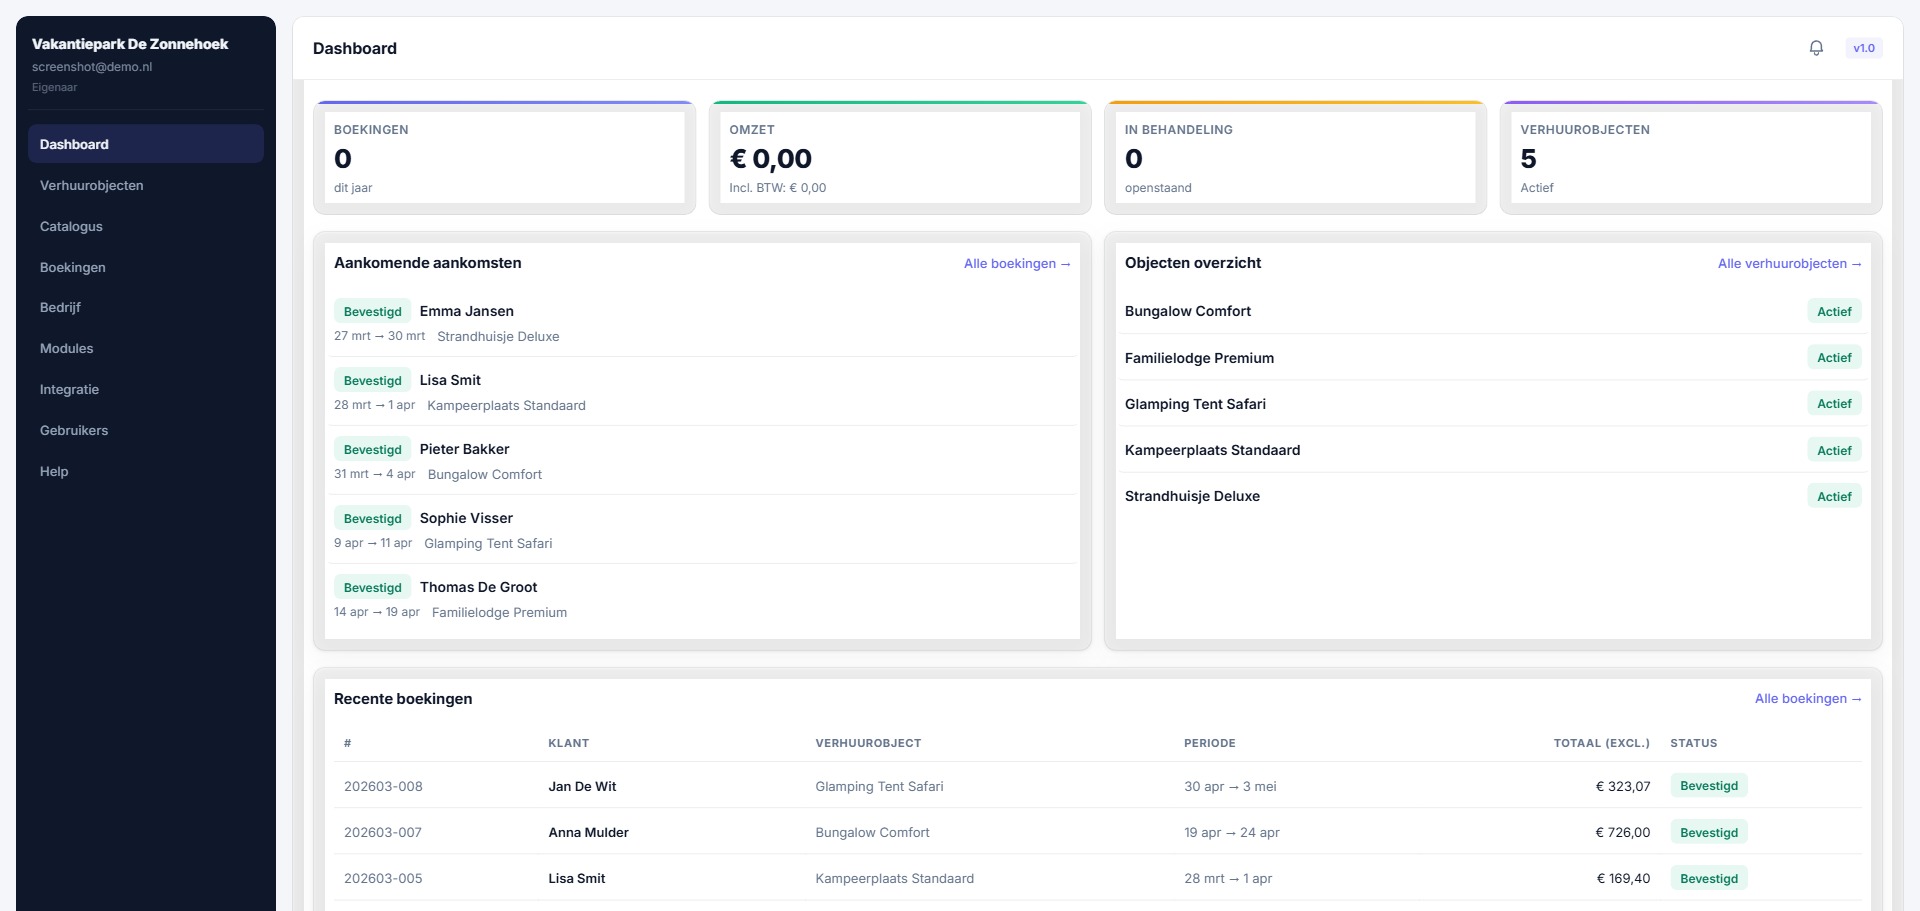Screen dimensions: 1920x911
Task: Navigate to Catalogus
Action: pos(71,226)
